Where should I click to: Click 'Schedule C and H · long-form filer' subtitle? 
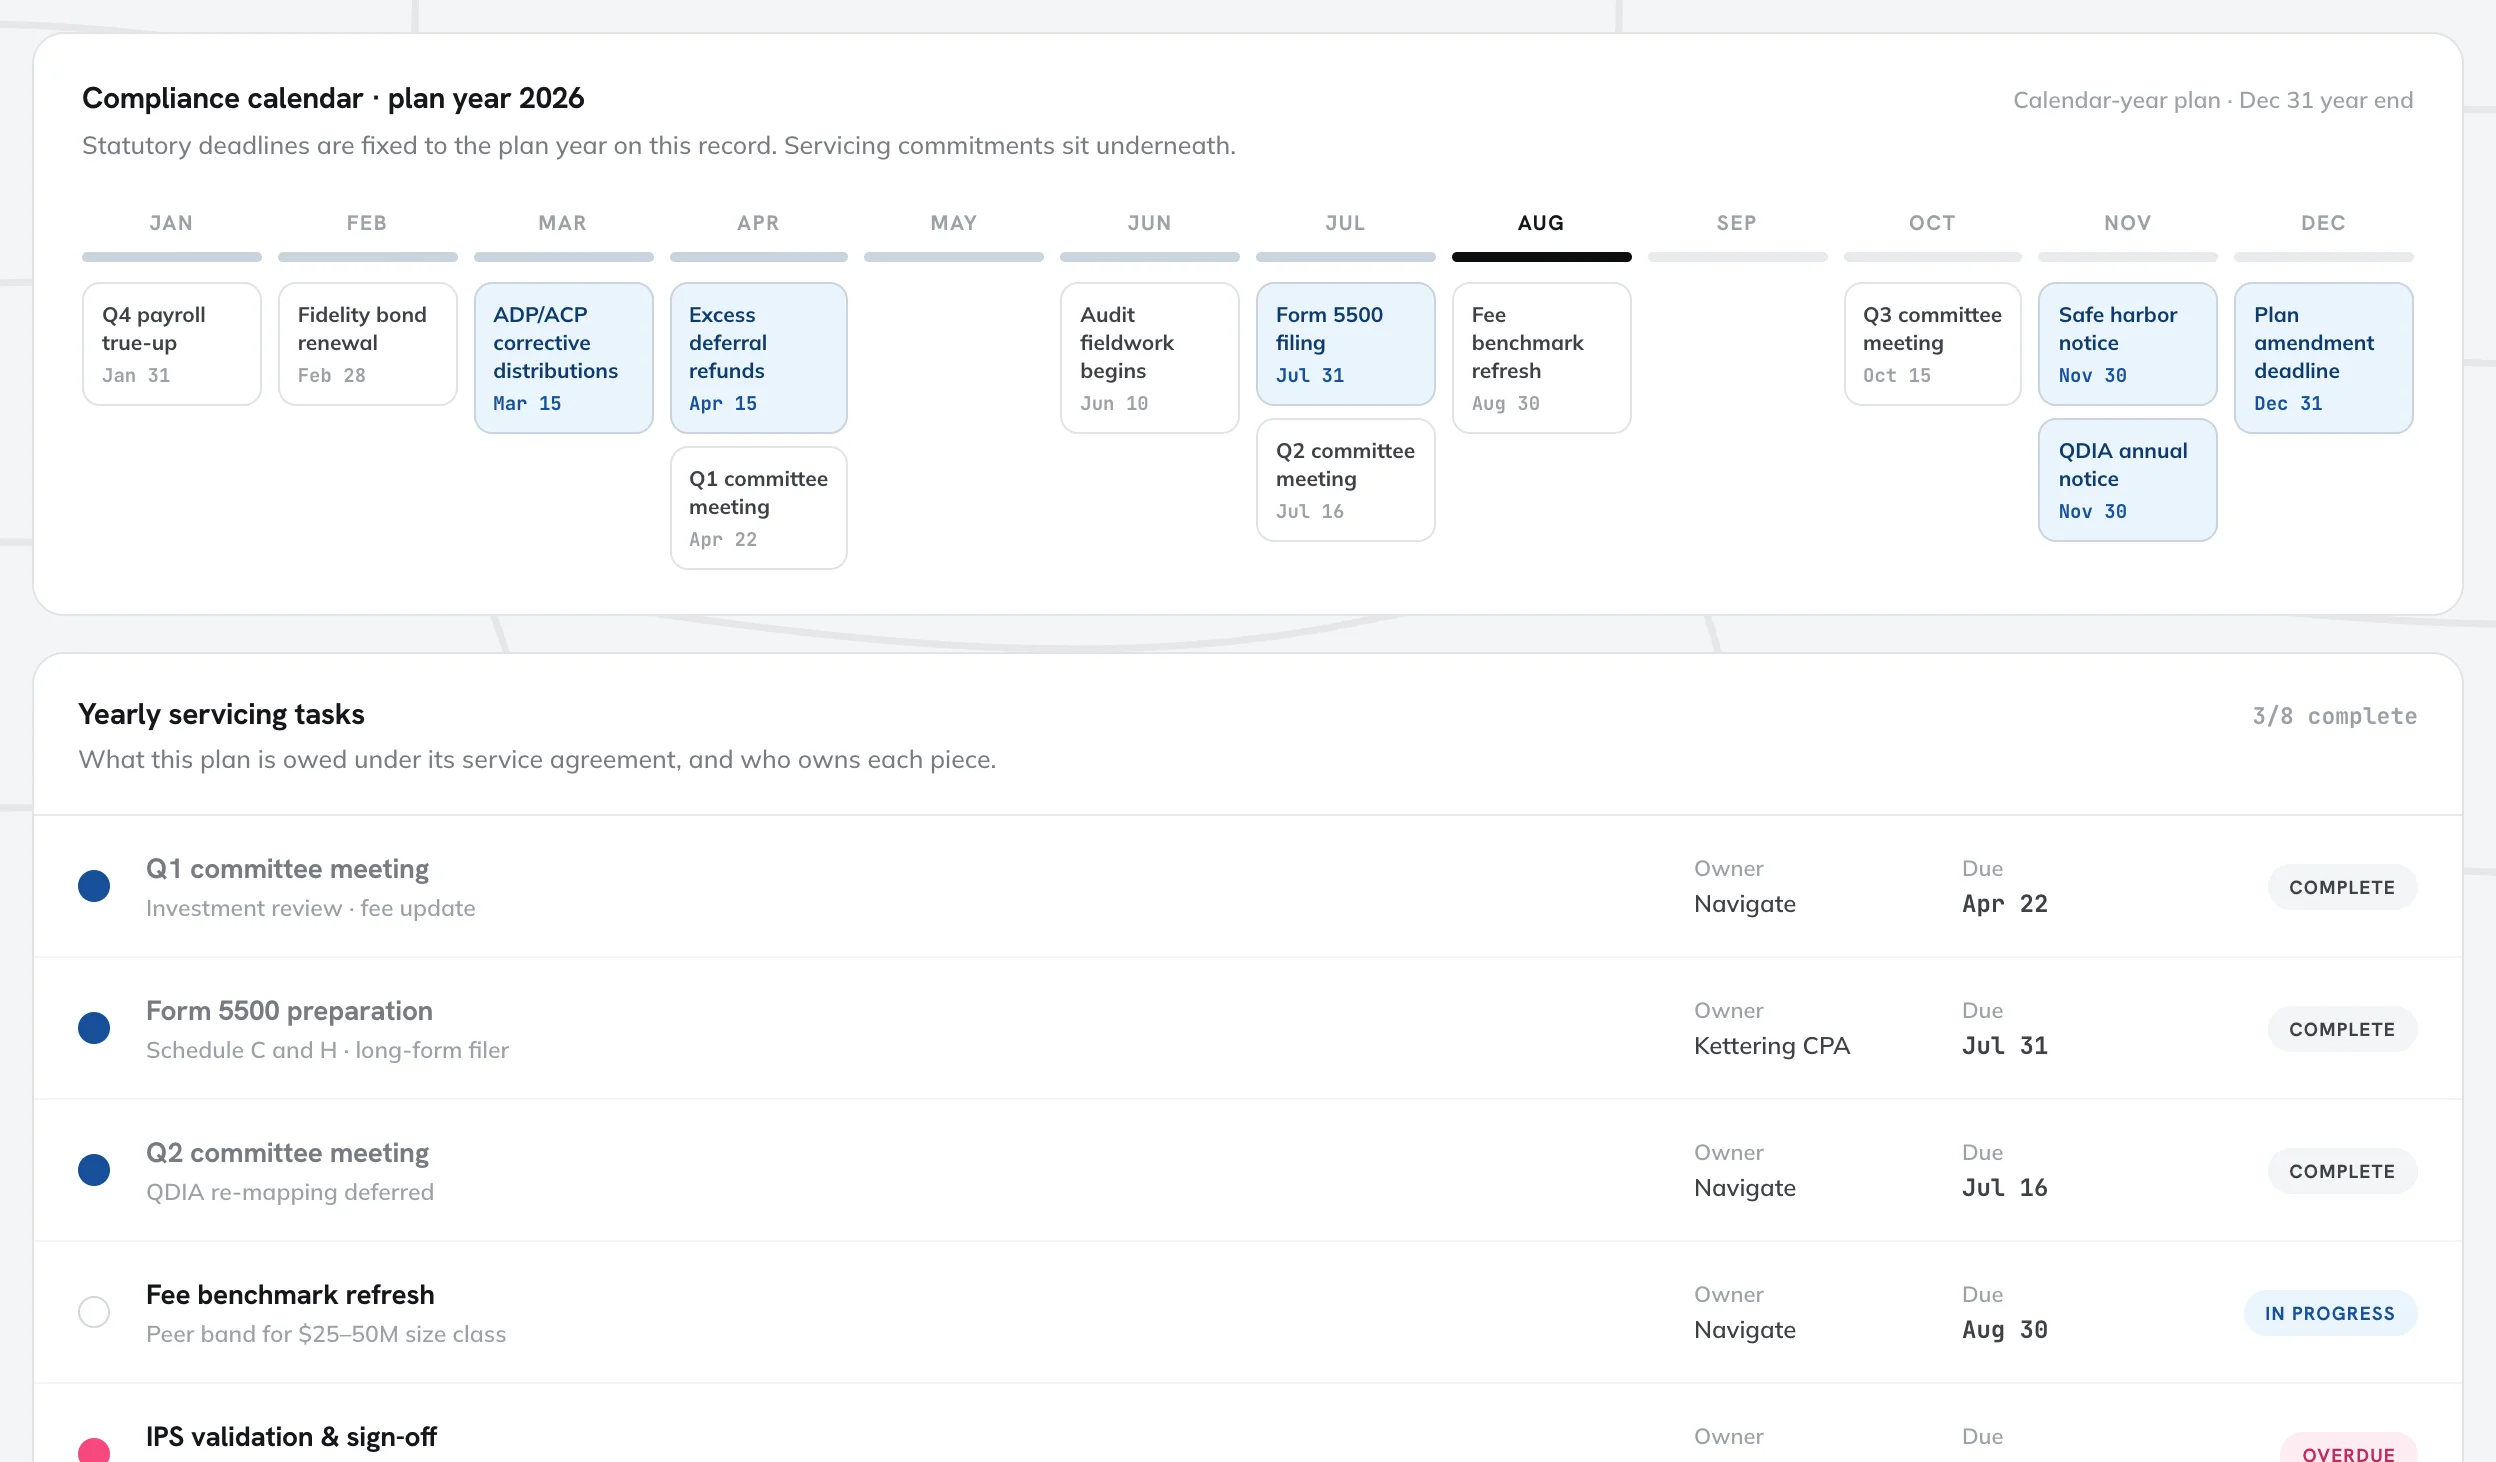click(x=327, y=1050)
